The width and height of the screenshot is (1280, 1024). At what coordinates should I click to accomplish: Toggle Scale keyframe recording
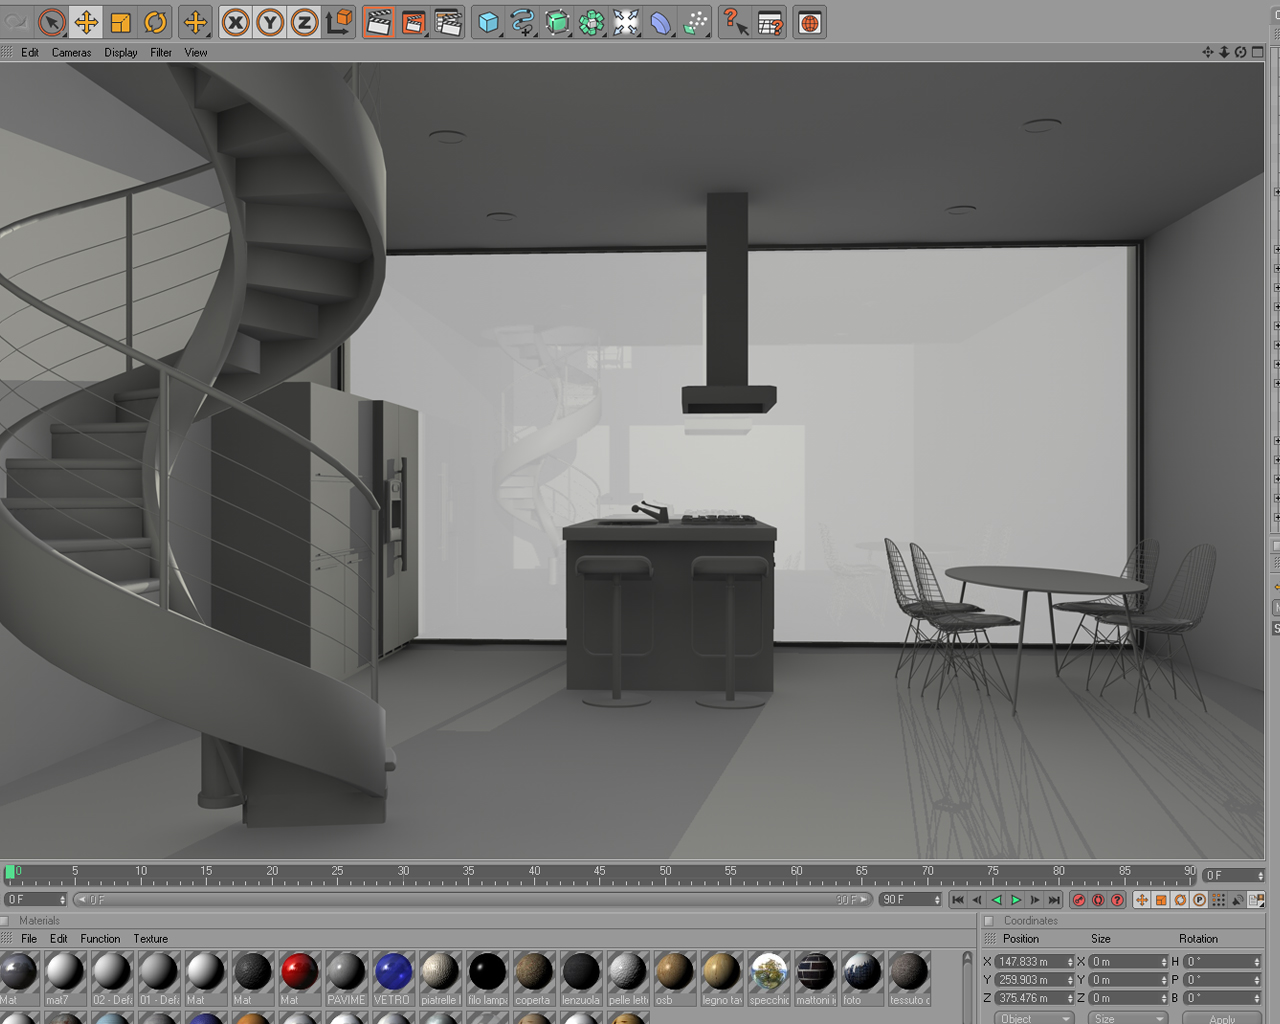[x=1161, y=900]
